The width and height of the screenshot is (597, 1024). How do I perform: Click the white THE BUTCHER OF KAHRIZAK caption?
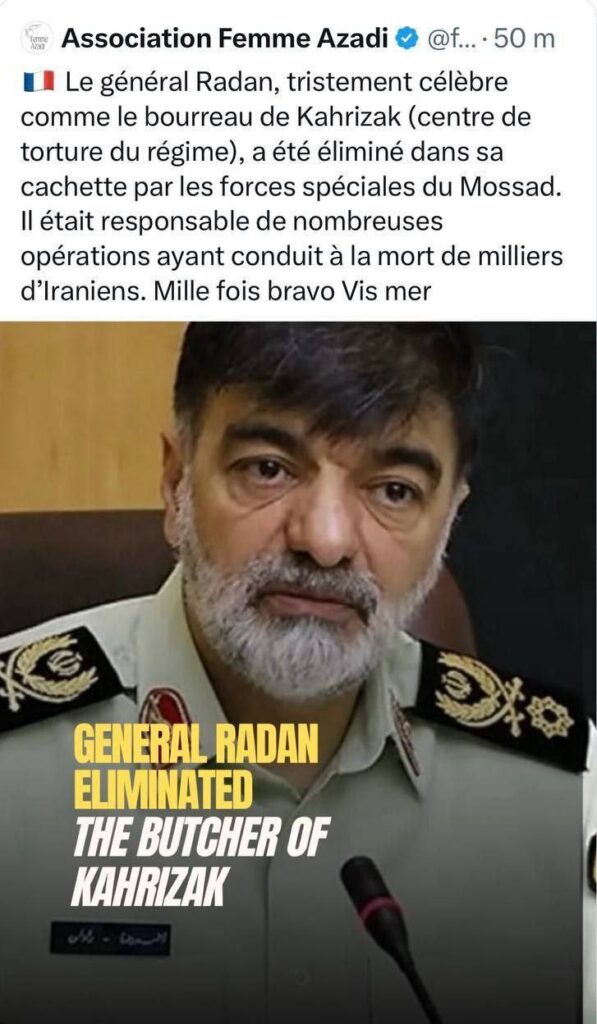tap(201, 863)
